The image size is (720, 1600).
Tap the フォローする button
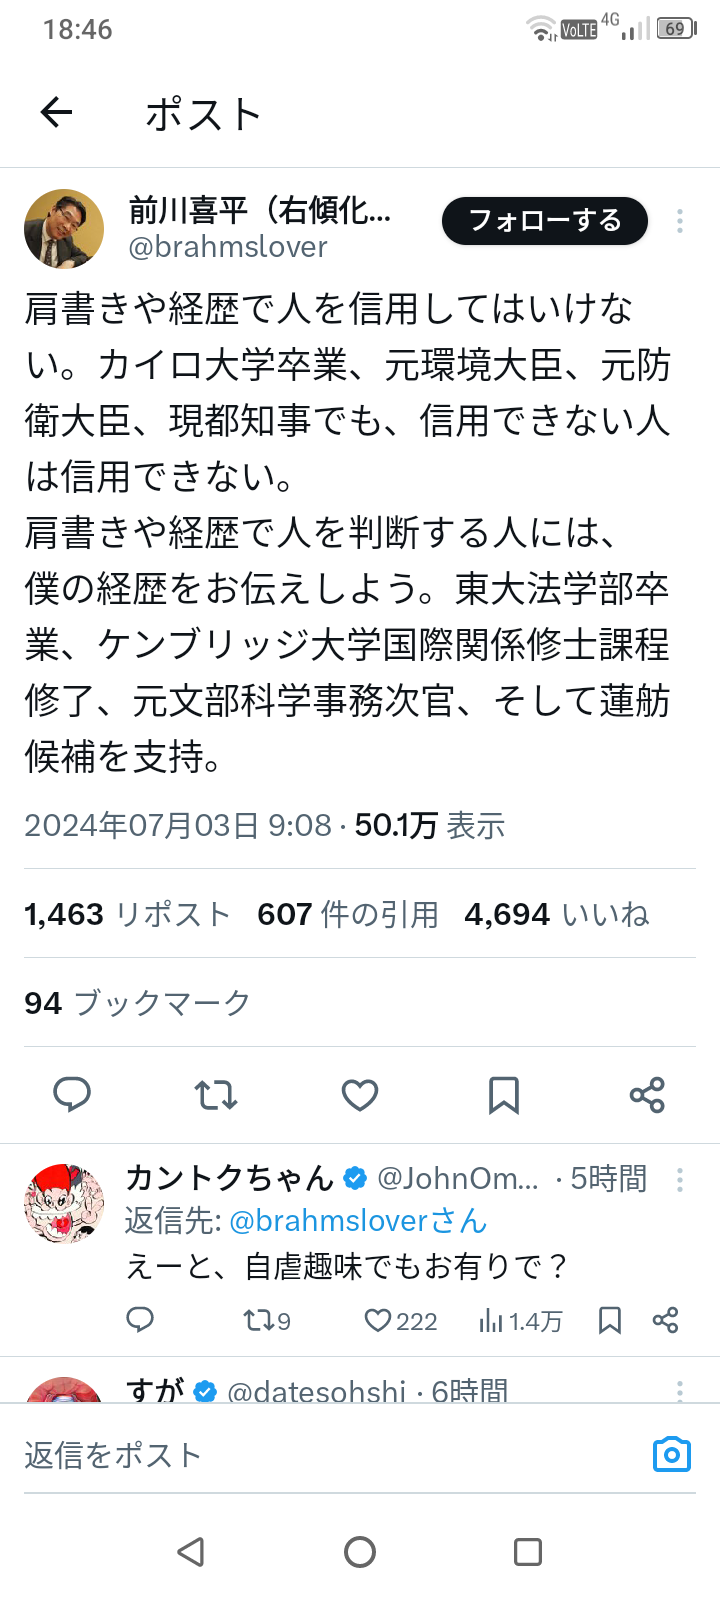click(x=545, y=221)
